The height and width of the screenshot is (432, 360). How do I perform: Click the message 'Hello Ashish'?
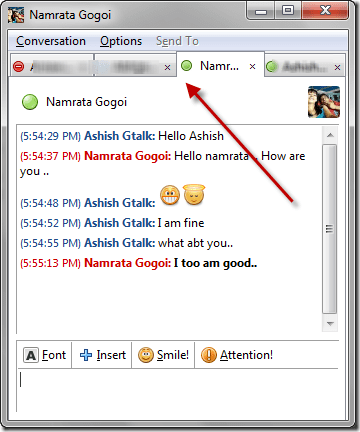(x=191, y=136)
